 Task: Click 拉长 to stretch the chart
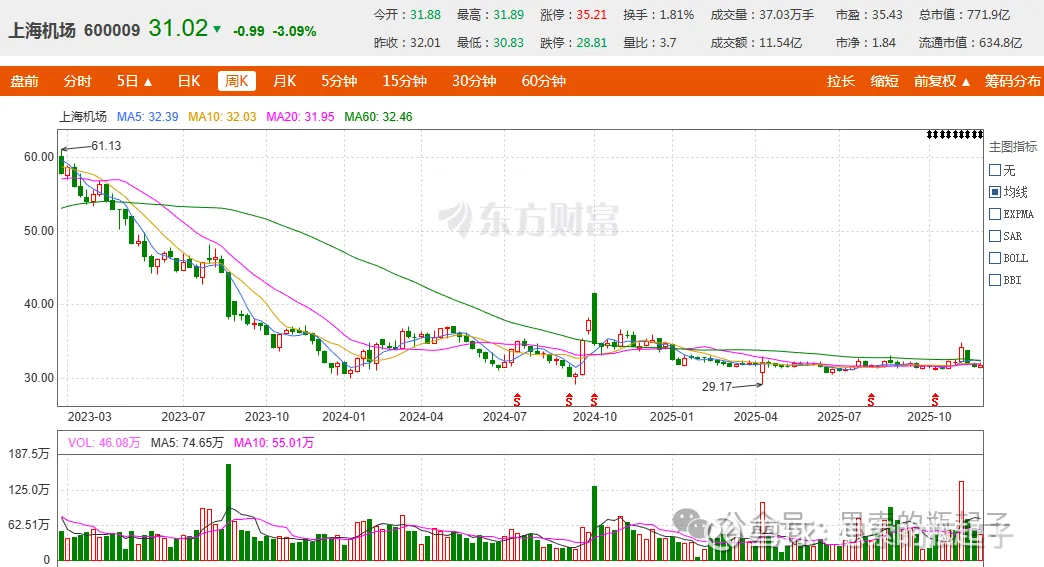pyautogui.click(x=840, y=81)
